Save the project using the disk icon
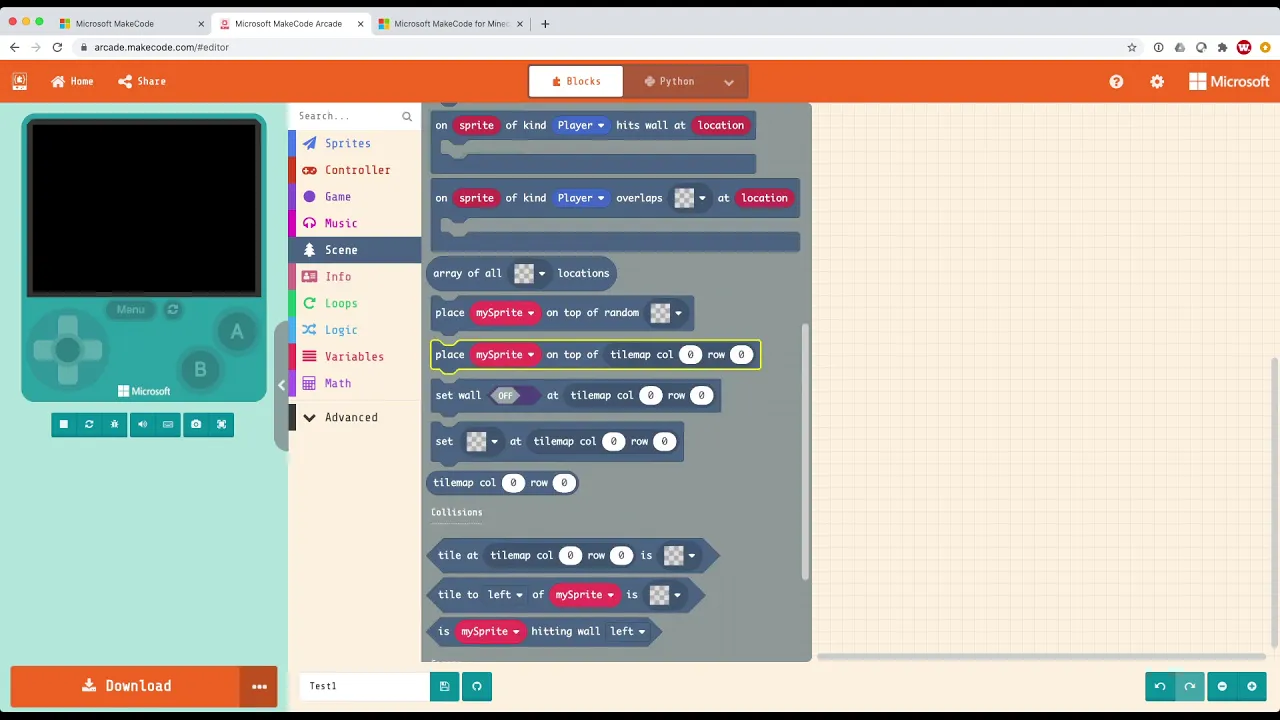The width and height of the screenshot is (1280, 720). pyautogui.click(x=444, y=686)
